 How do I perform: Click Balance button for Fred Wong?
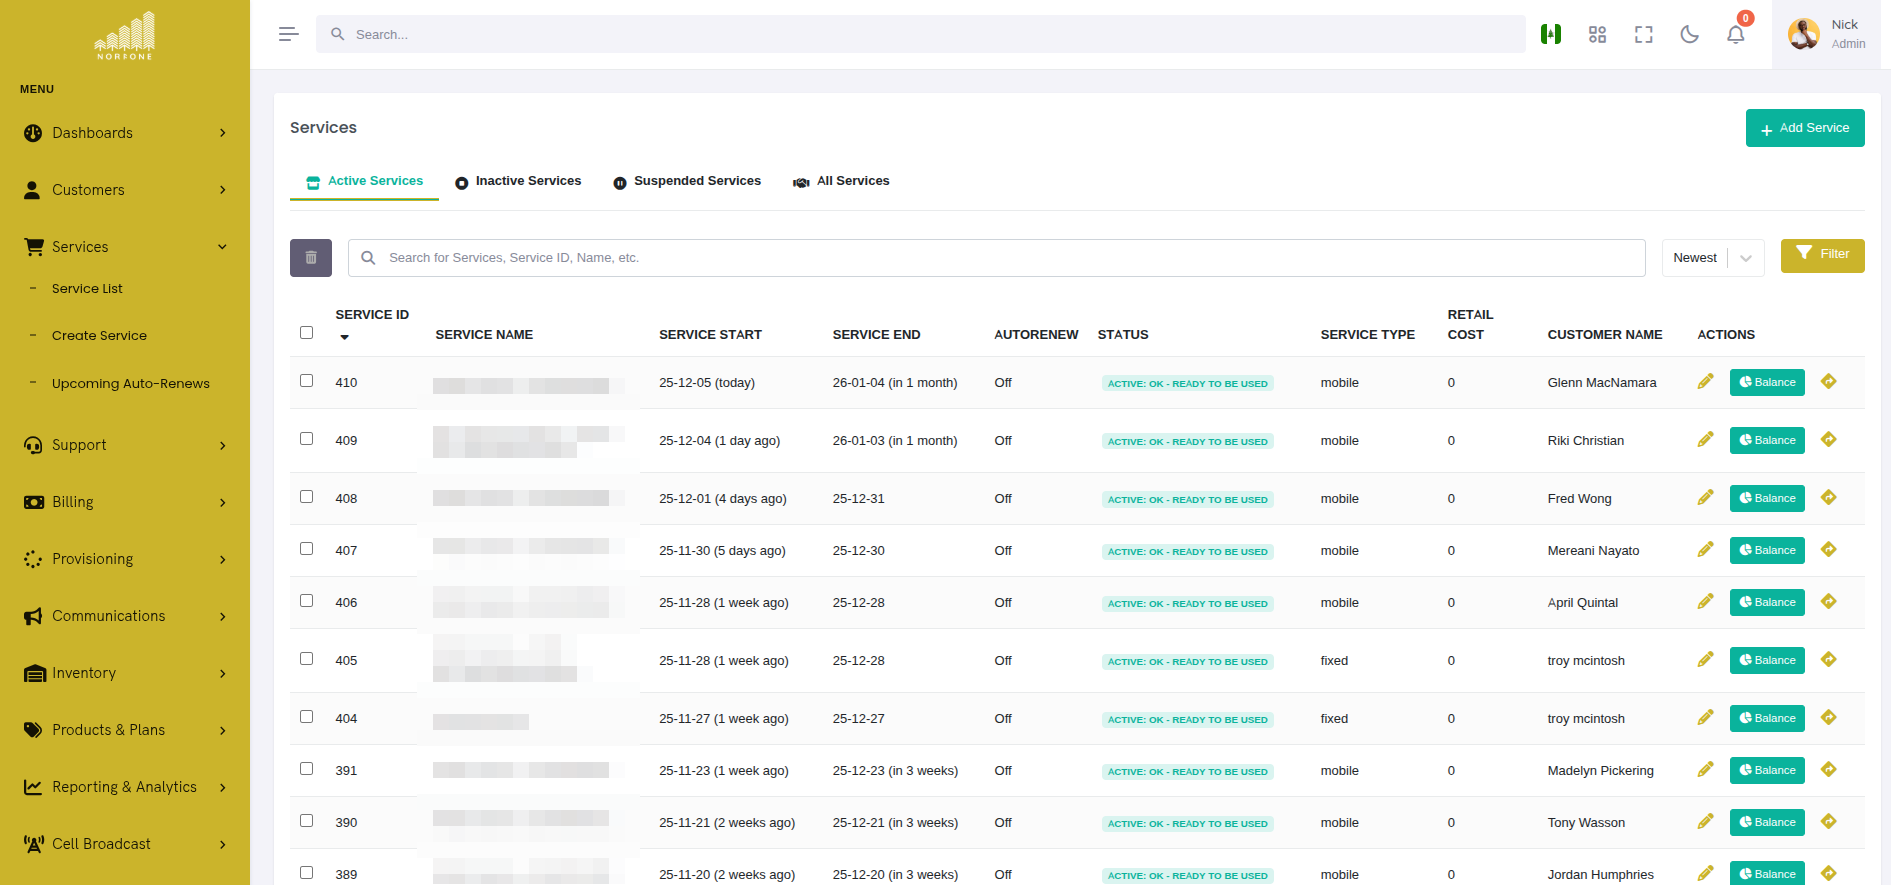(x=1766, y=498)
